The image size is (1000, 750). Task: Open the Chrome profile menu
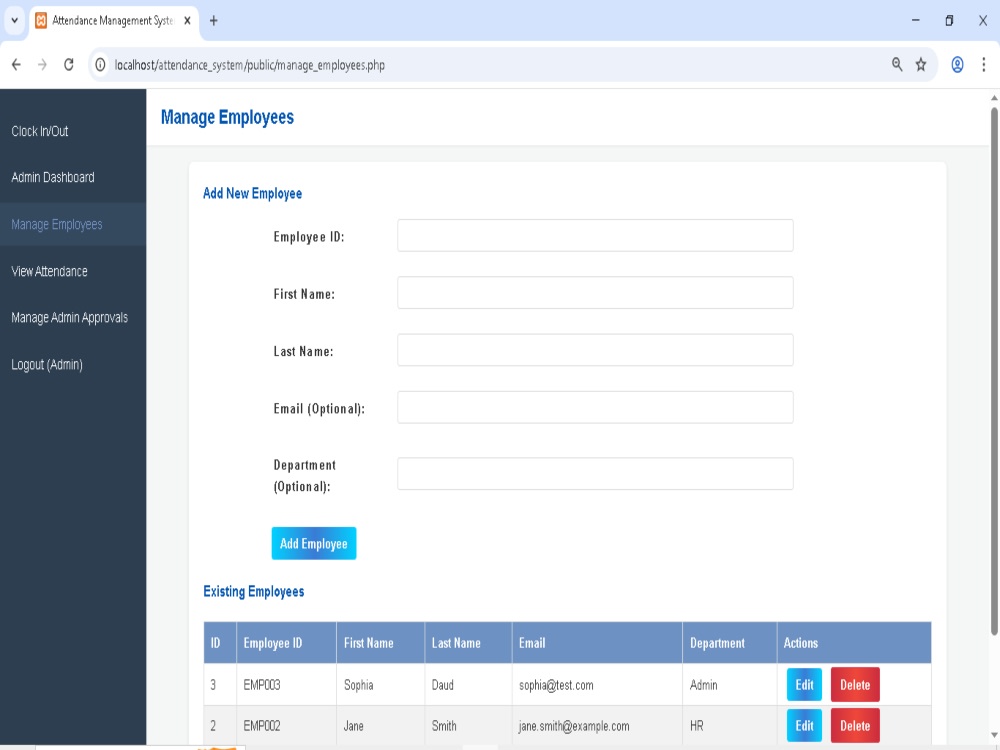point(957,64)
